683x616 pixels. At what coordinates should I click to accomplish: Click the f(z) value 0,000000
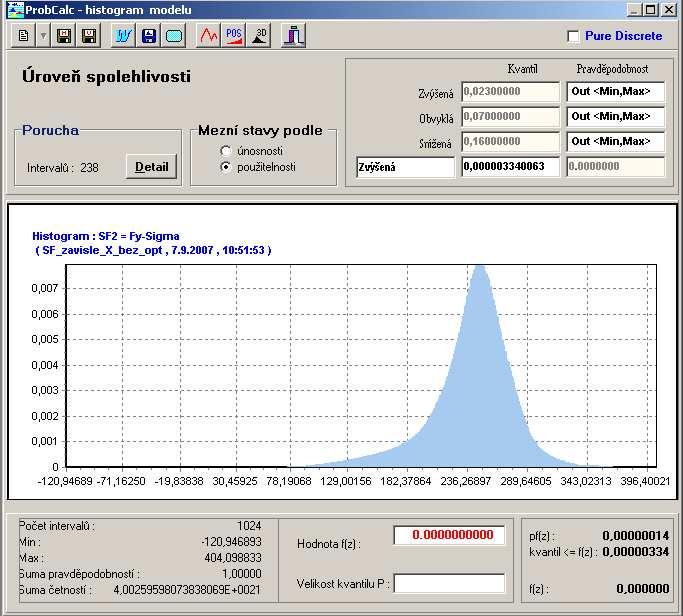click(642, 589)
